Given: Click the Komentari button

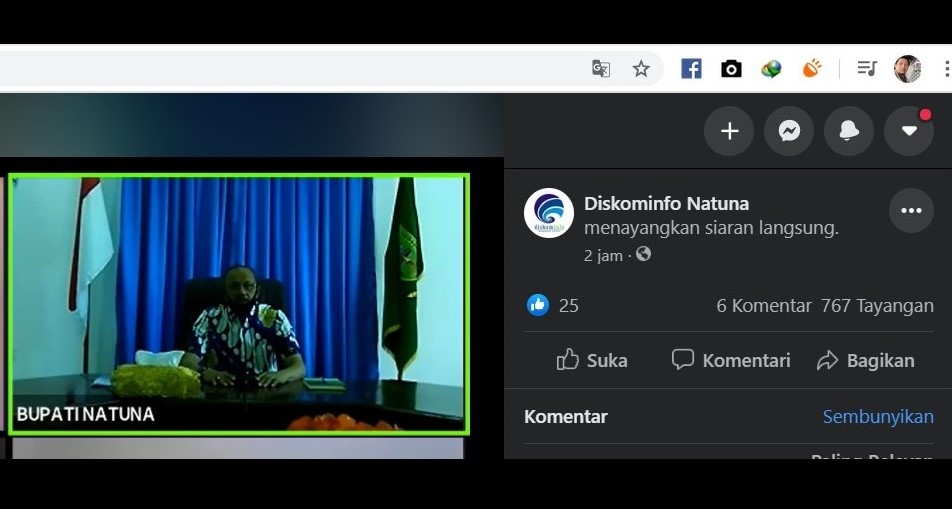Looking at the screenshot, I should tap(731, 360).
